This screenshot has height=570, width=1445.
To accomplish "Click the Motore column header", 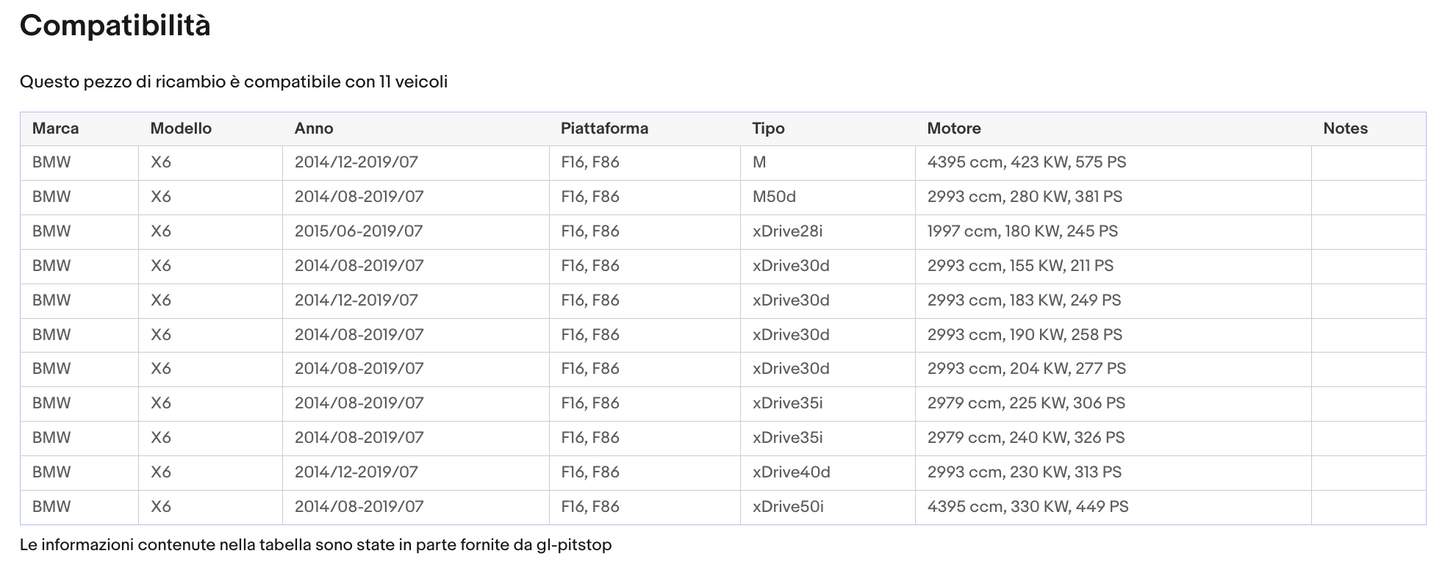I will click(954, 129).
